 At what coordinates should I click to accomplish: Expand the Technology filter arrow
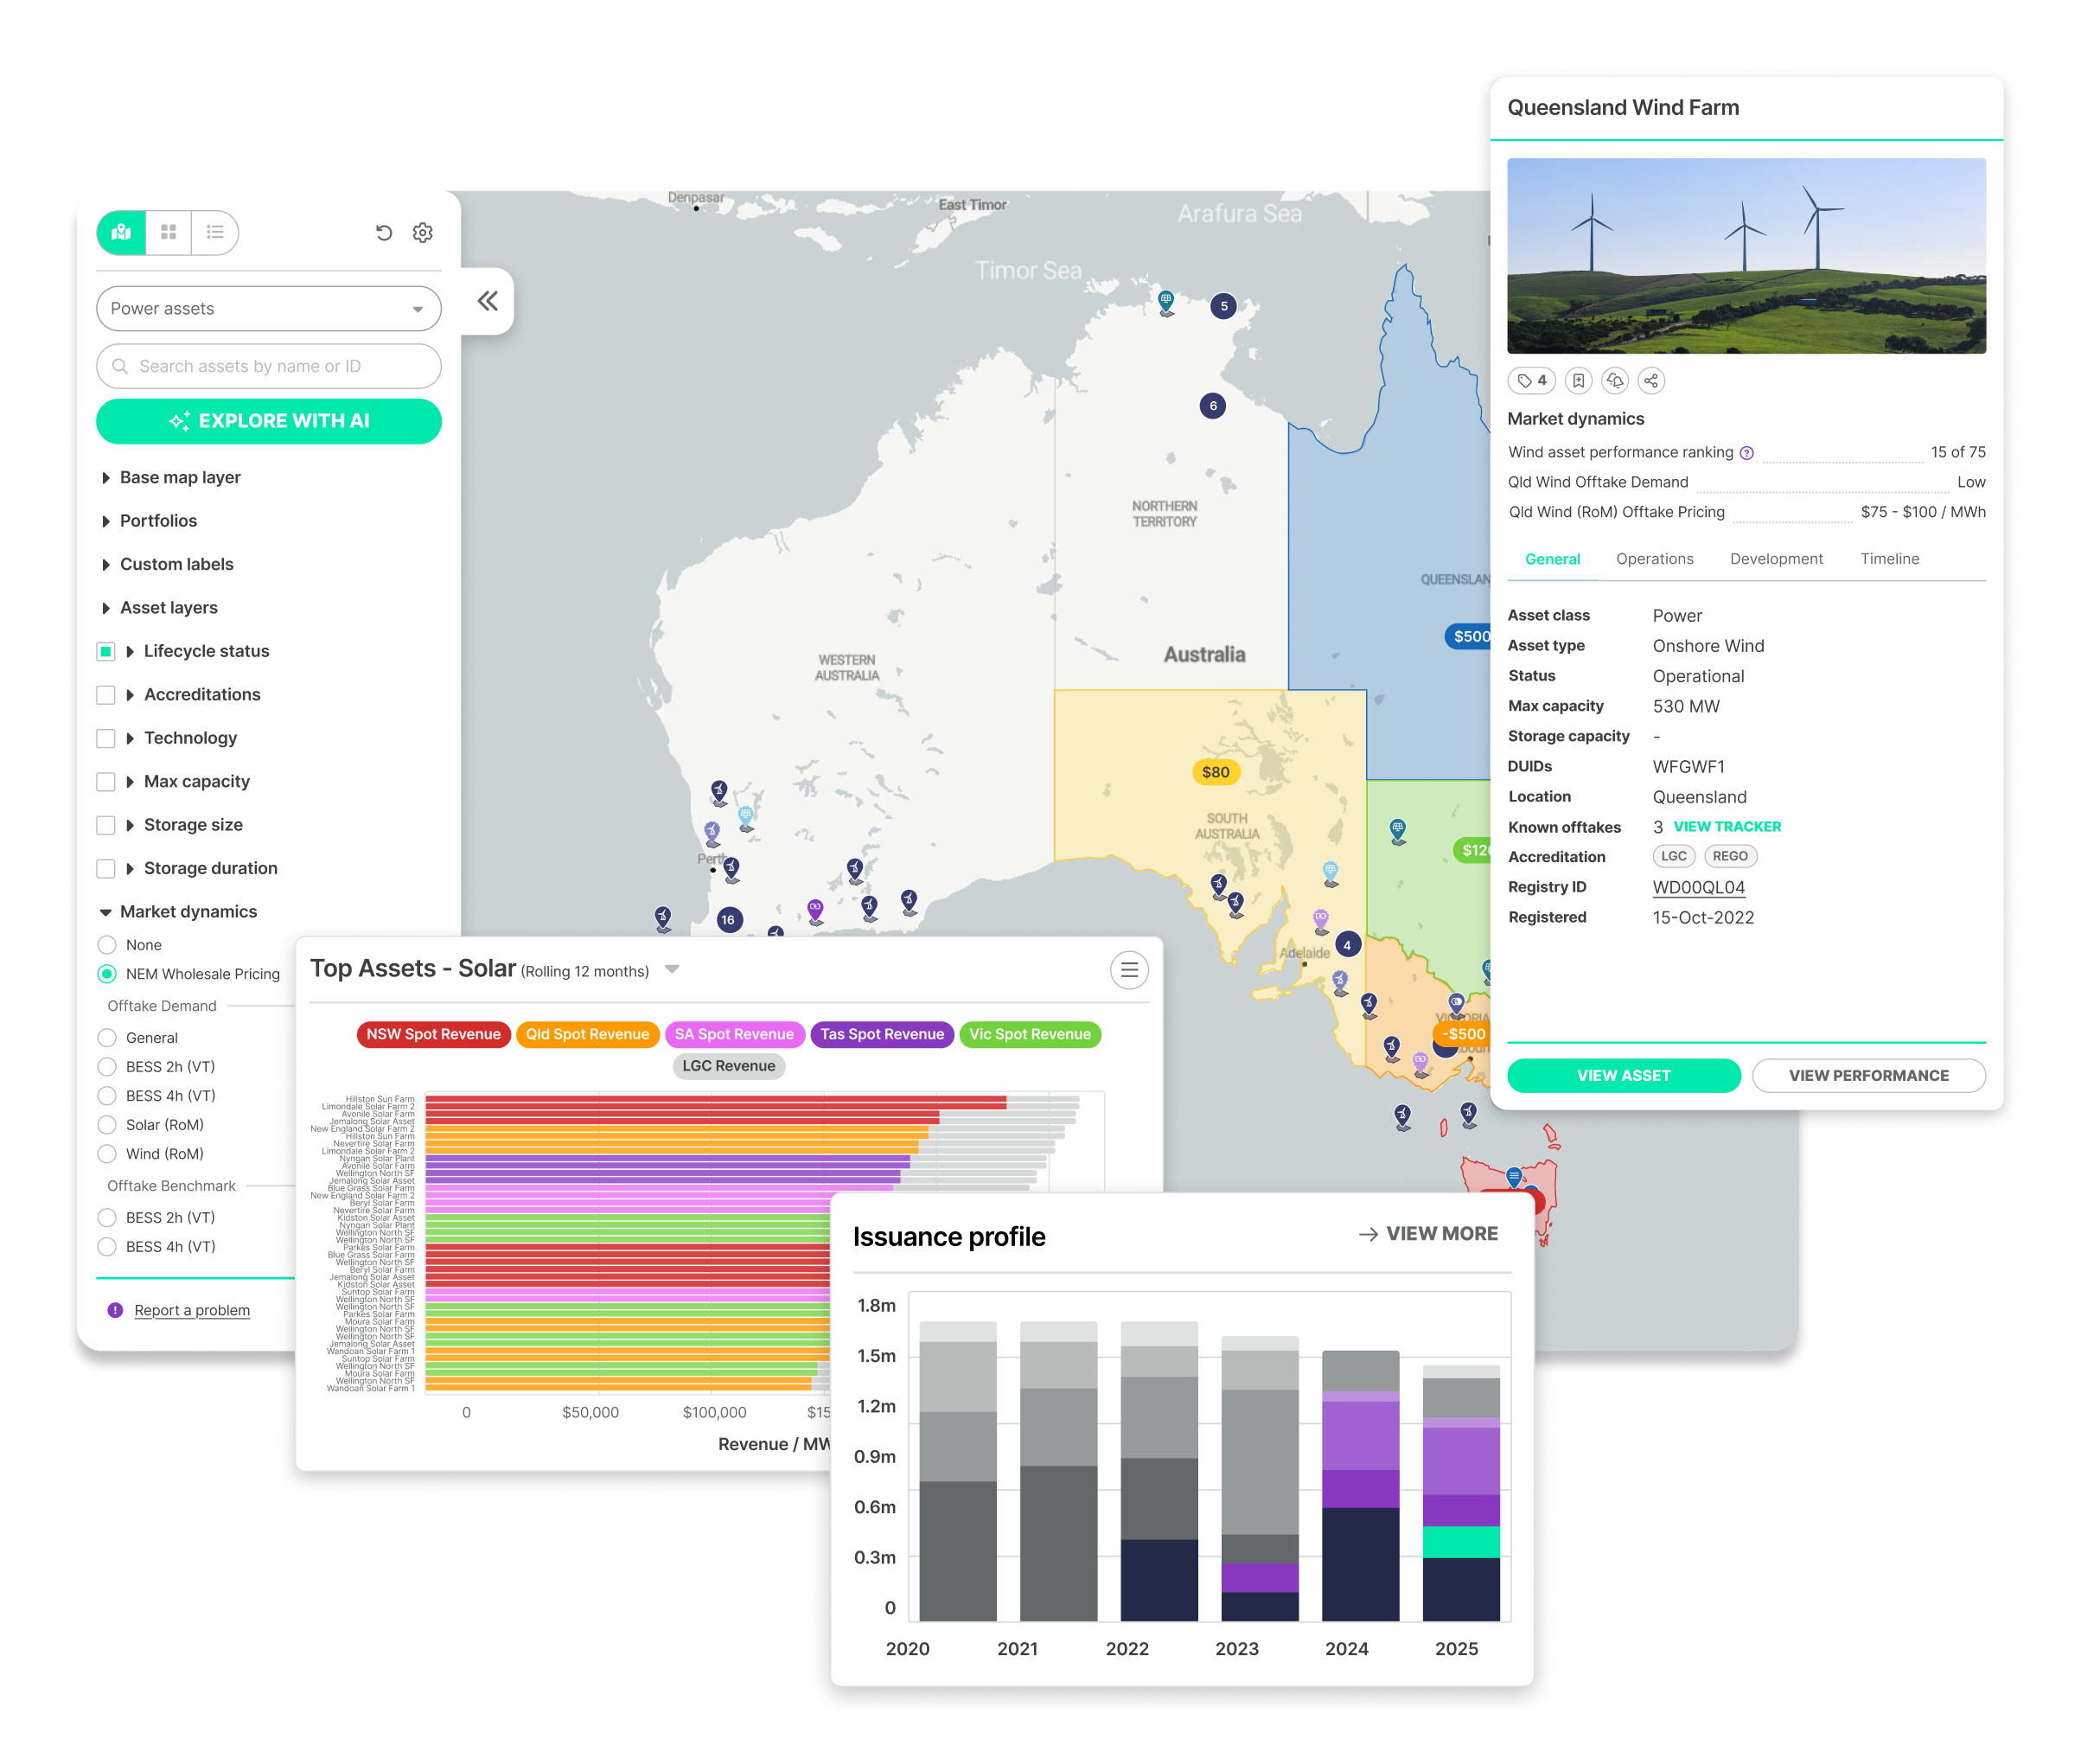pos(130,739)
